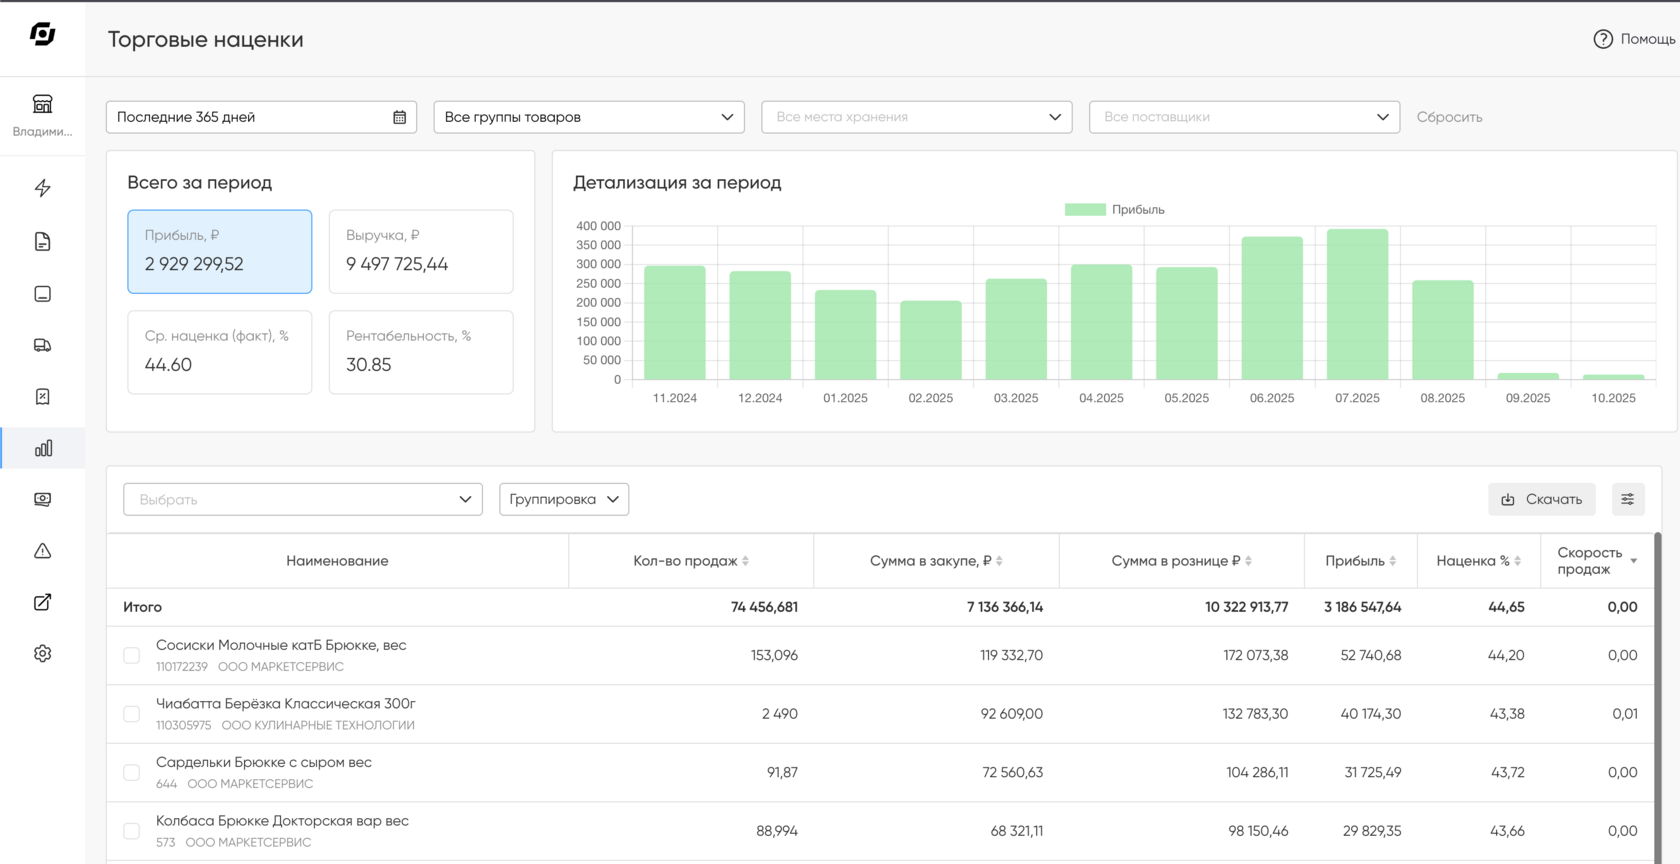Viewport: 1680px width, 864px height.
Task: Click the table column settings sliders icon
Action: pos(1627,499)
